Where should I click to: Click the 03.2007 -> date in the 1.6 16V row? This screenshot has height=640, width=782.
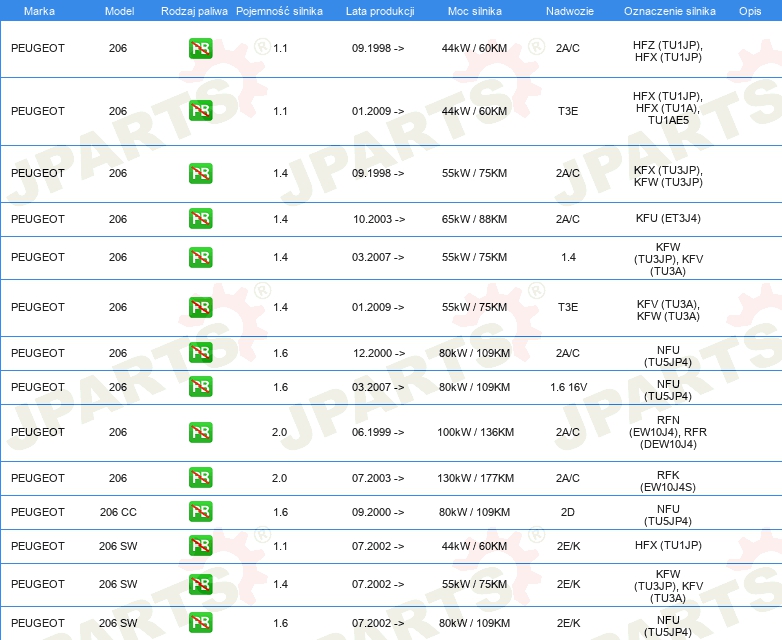(x=378, y=387)
